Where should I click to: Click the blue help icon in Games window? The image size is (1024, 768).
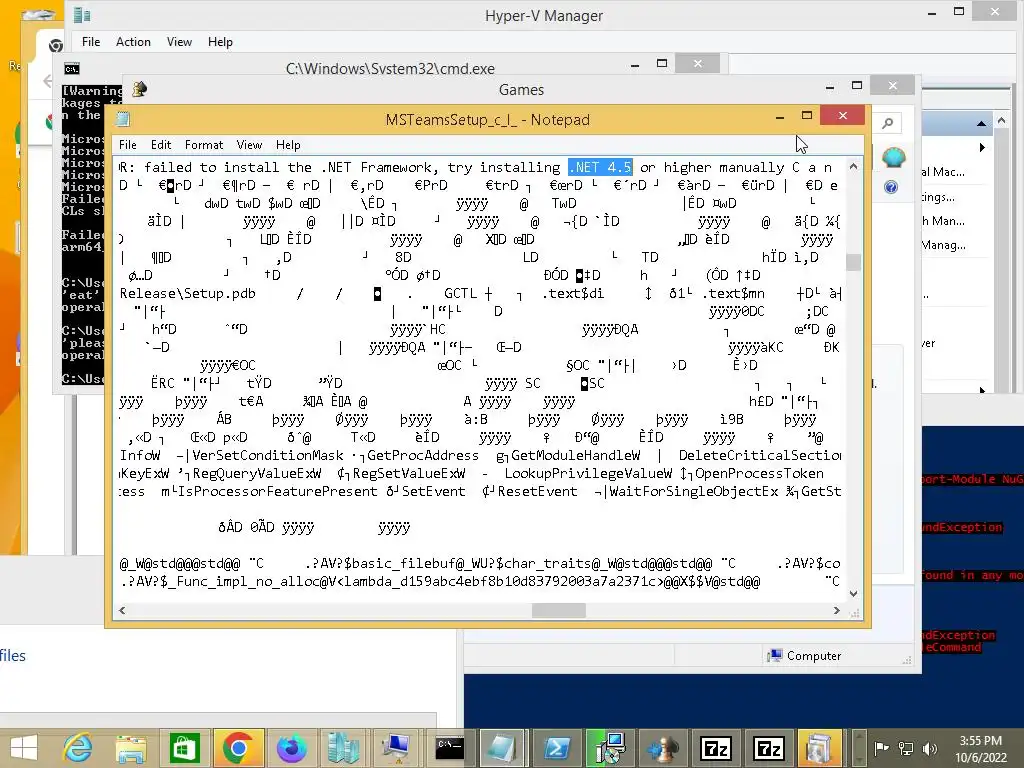coord(891,187)
